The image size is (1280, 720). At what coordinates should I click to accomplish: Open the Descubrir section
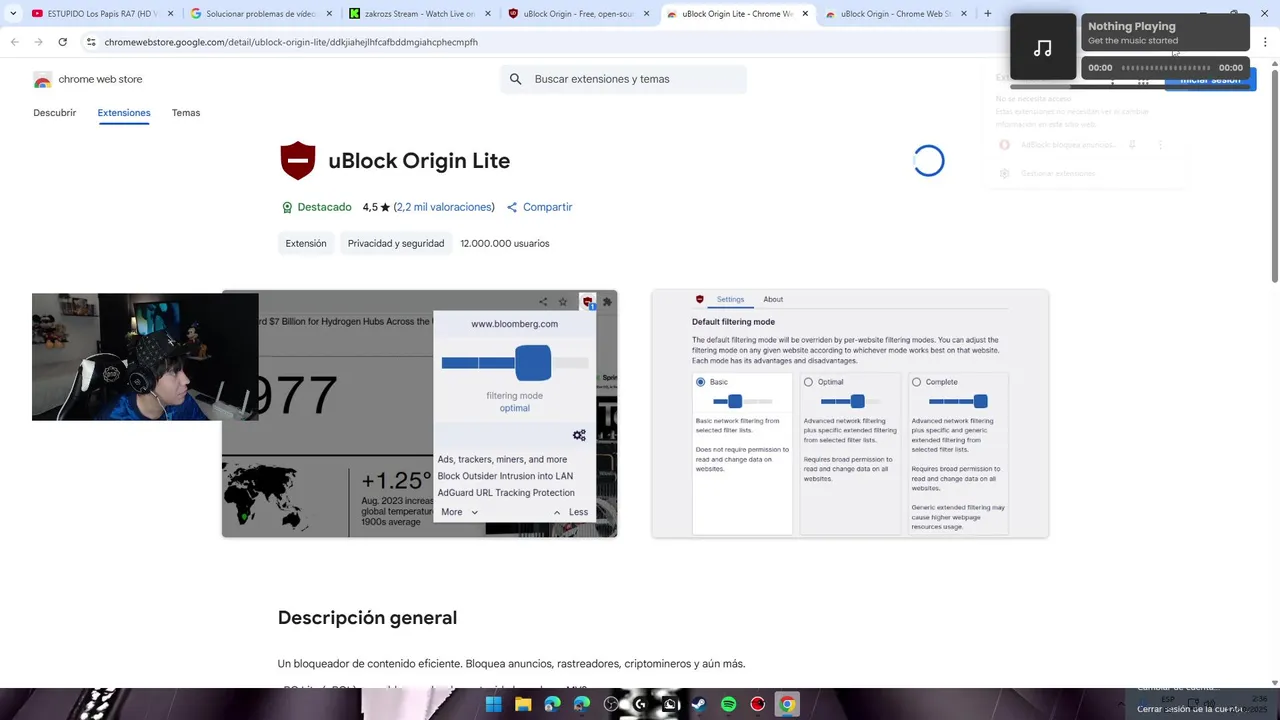55,113
